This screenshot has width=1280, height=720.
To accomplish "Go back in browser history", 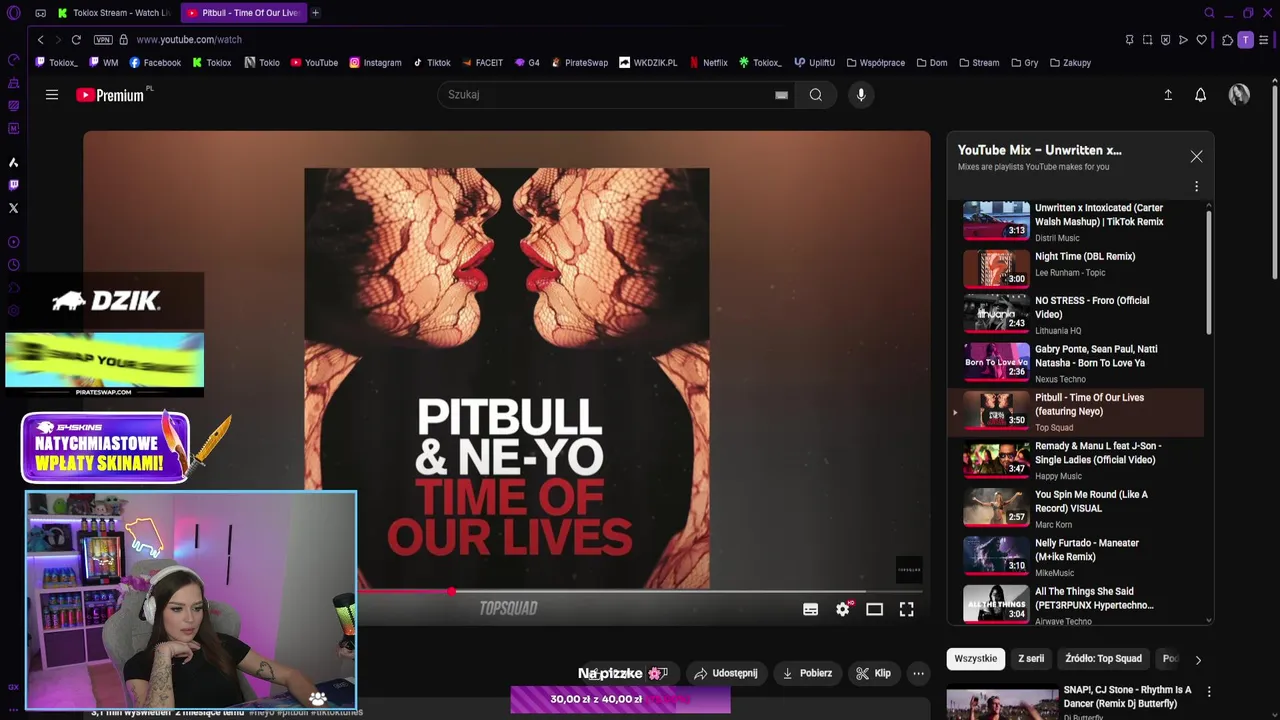I will 40,40.
